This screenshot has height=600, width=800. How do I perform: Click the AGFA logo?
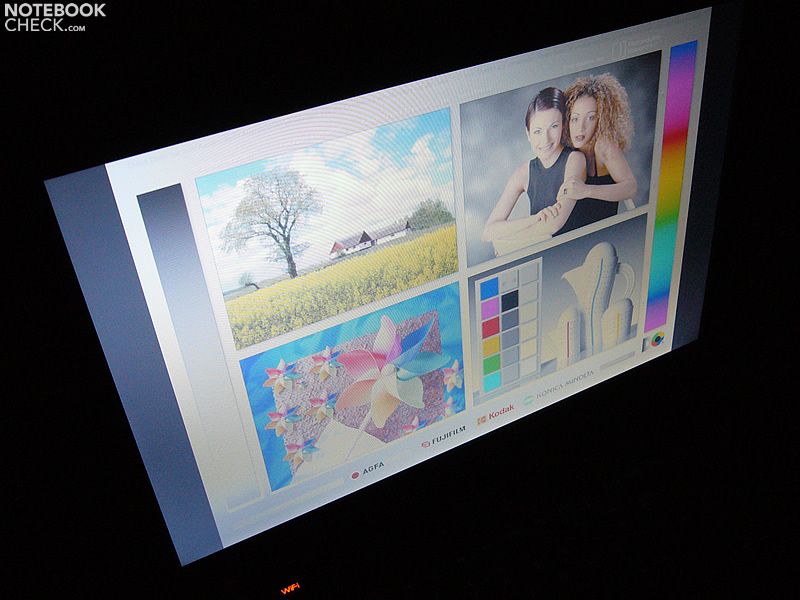367,470
